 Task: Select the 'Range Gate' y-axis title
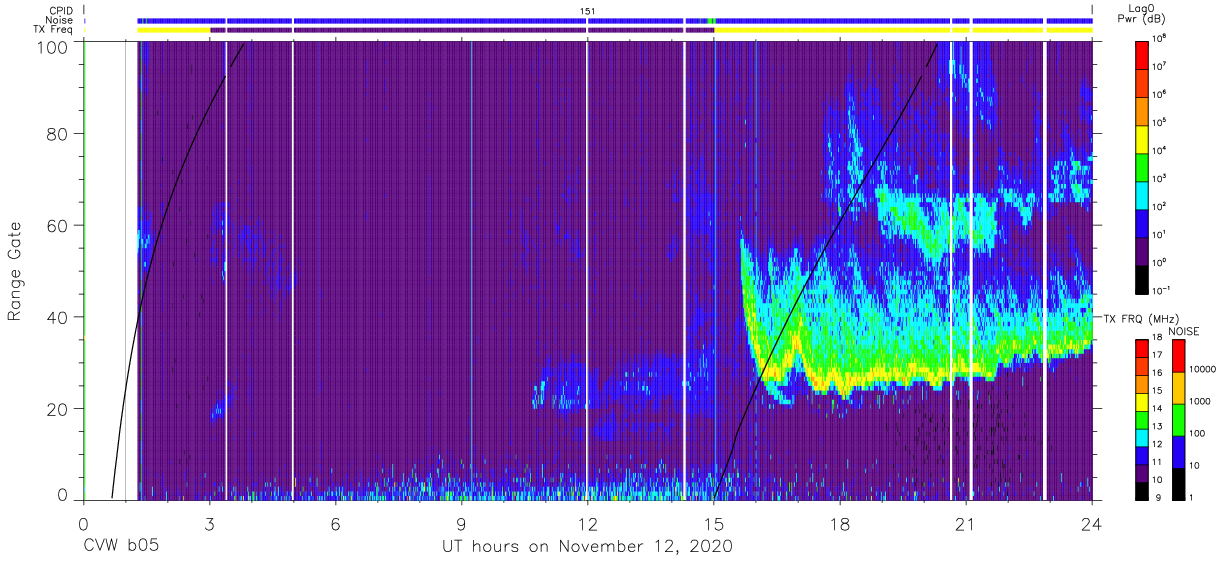pos(15,271)
